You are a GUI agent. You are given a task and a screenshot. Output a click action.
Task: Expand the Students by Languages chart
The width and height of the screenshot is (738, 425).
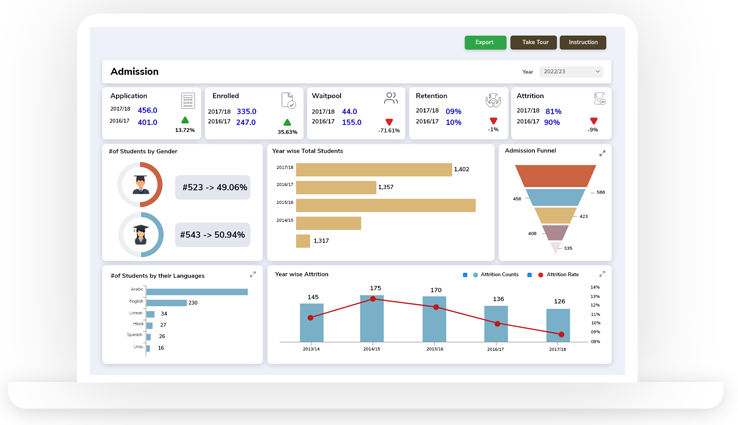coord(253,274)
